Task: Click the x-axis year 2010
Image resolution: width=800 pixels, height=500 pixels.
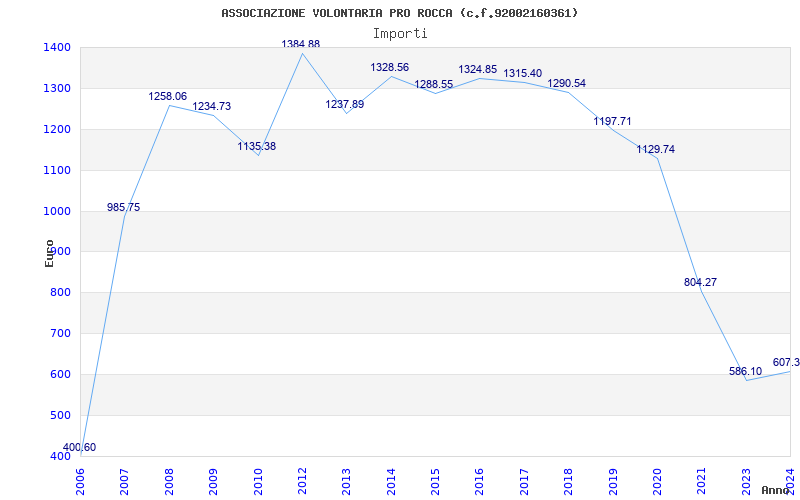Action: pyautogui.click(x=258, y=482)
